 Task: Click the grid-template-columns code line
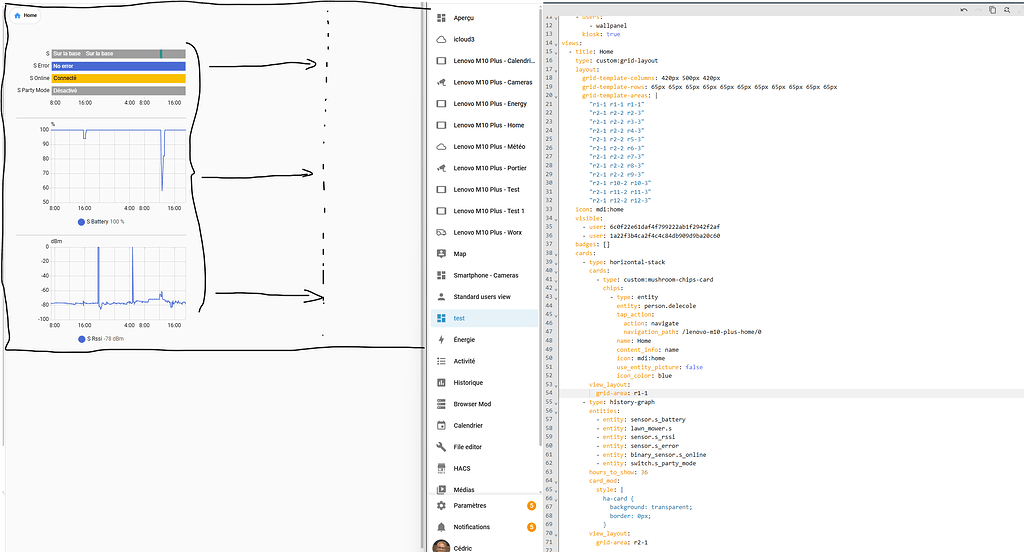click(651, 78)
